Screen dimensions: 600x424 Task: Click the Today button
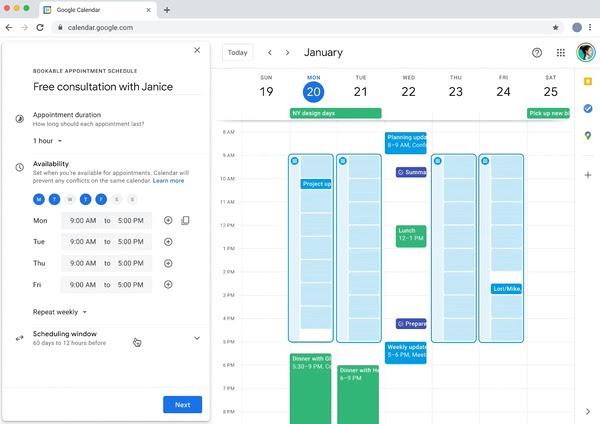click(x=238, y=52)
